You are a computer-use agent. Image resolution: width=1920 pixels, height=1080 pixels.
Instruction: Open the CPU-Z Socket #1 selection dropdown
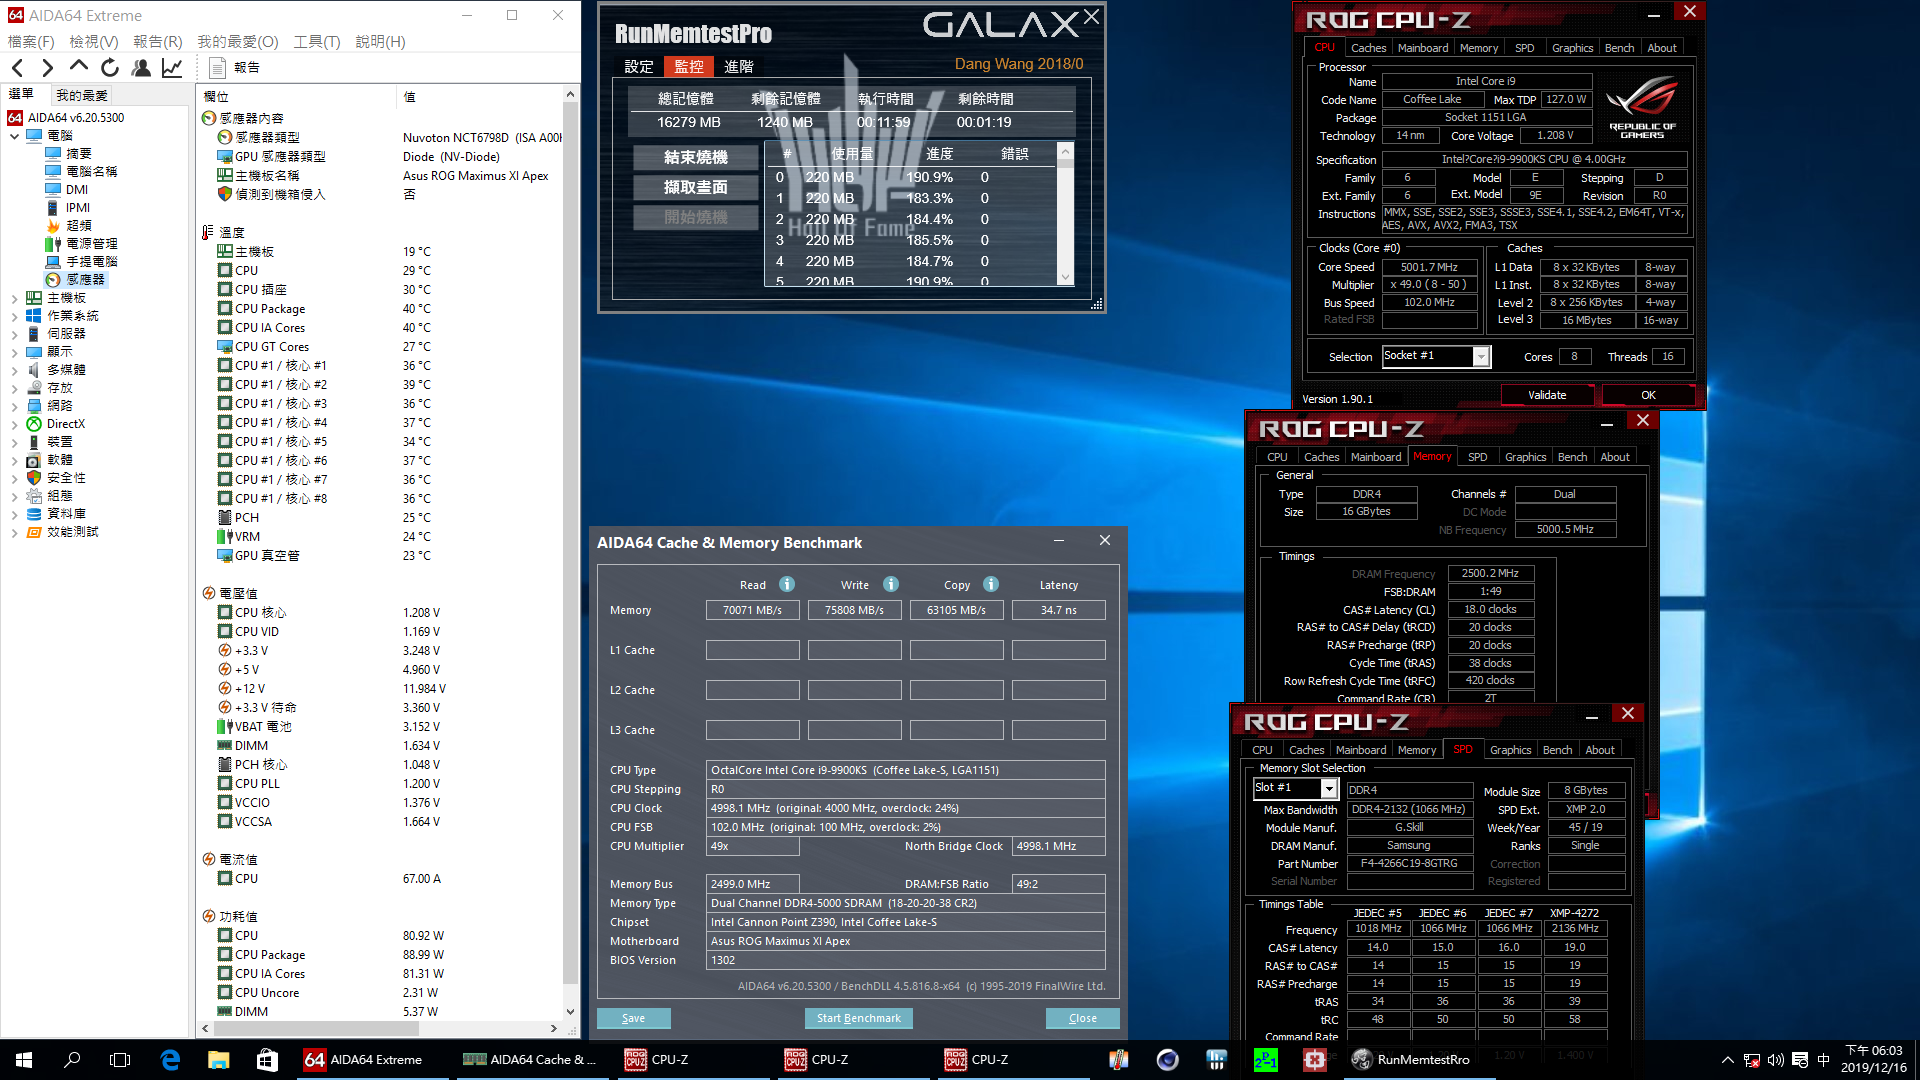1481,357
